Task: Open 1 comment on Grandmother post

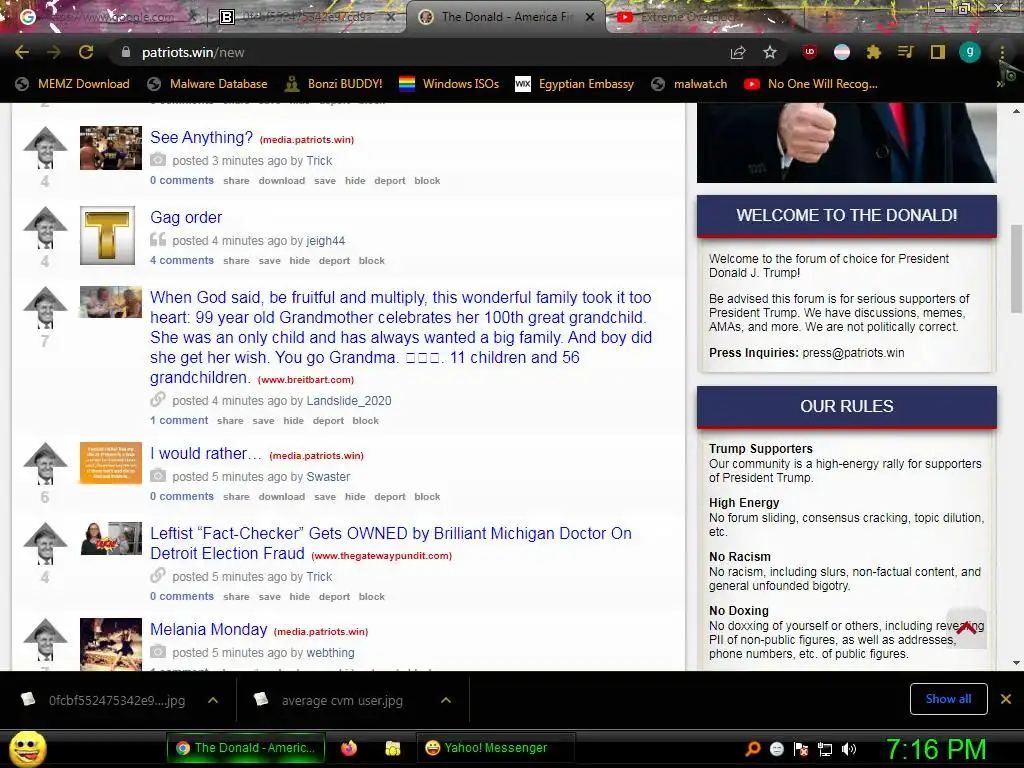Action: tap(180, 420)
